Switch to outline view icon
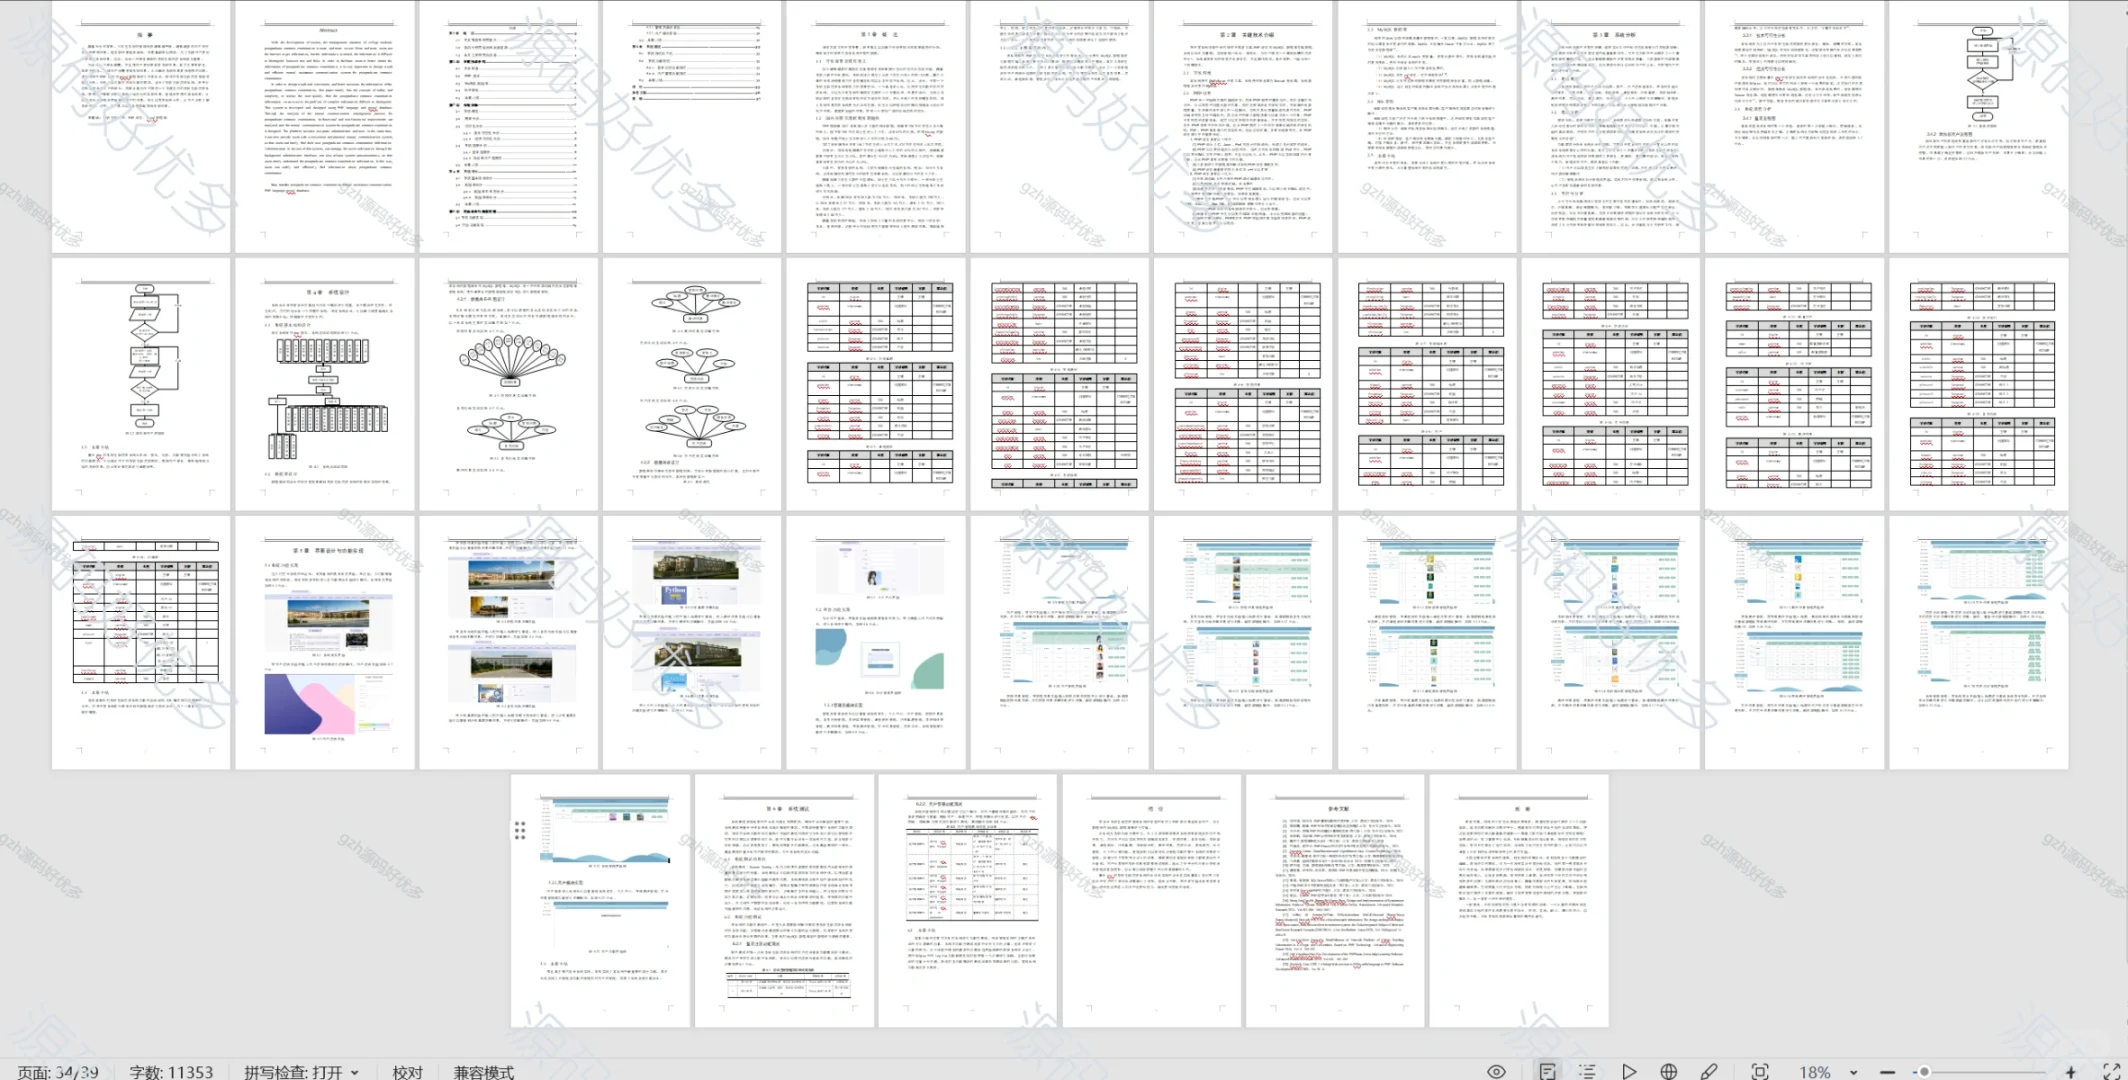The width and height of the screenshot is (2128, 1080). click(x=1587, y=1071)
